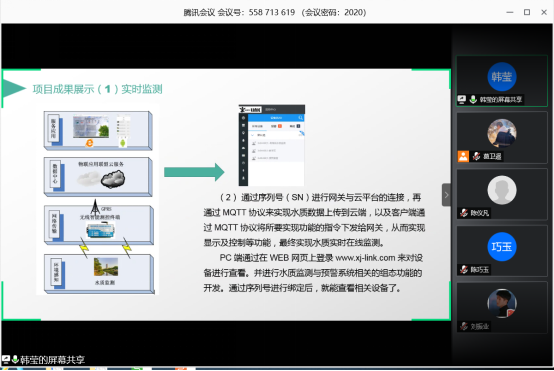Click screen-share icon at bottom-left of shared view
The width and height of the screenshot is (554, 371).
pyautogui.click(x=6, y=359)
